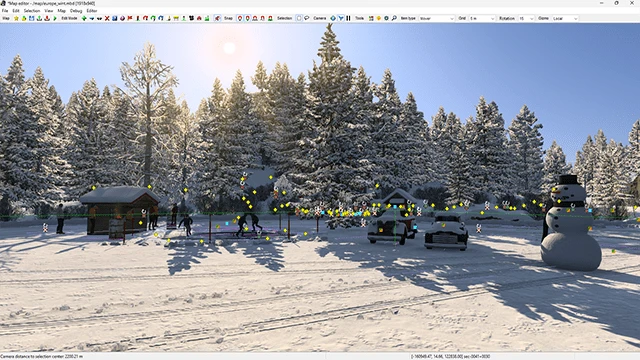Click the dark round tools icon
The image size is (640, 360).
386,18
